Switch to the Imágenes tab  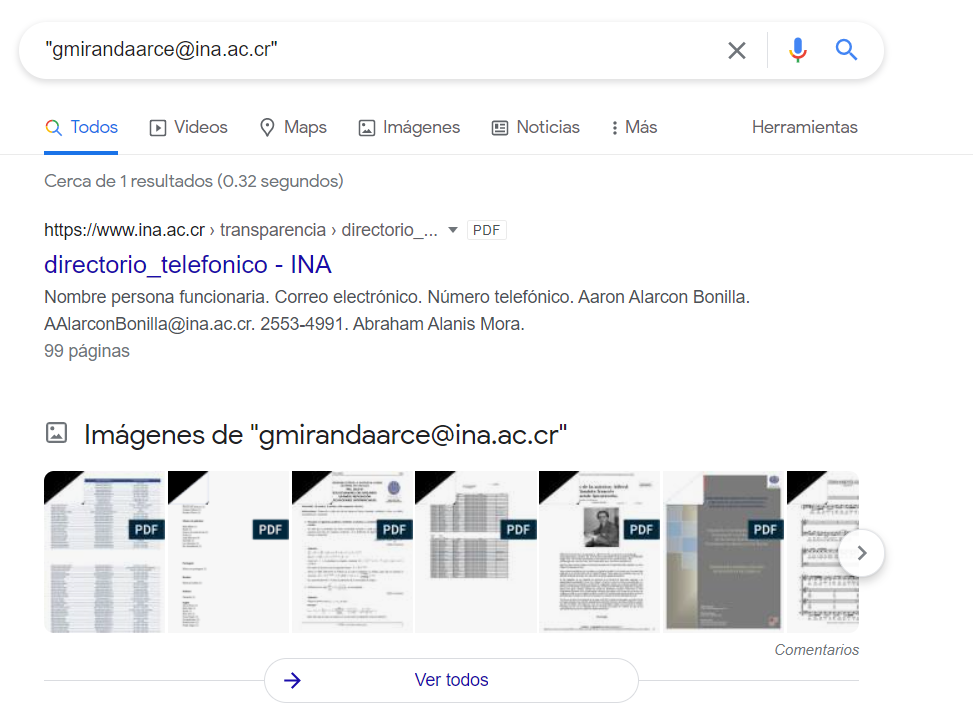[410, 127]
